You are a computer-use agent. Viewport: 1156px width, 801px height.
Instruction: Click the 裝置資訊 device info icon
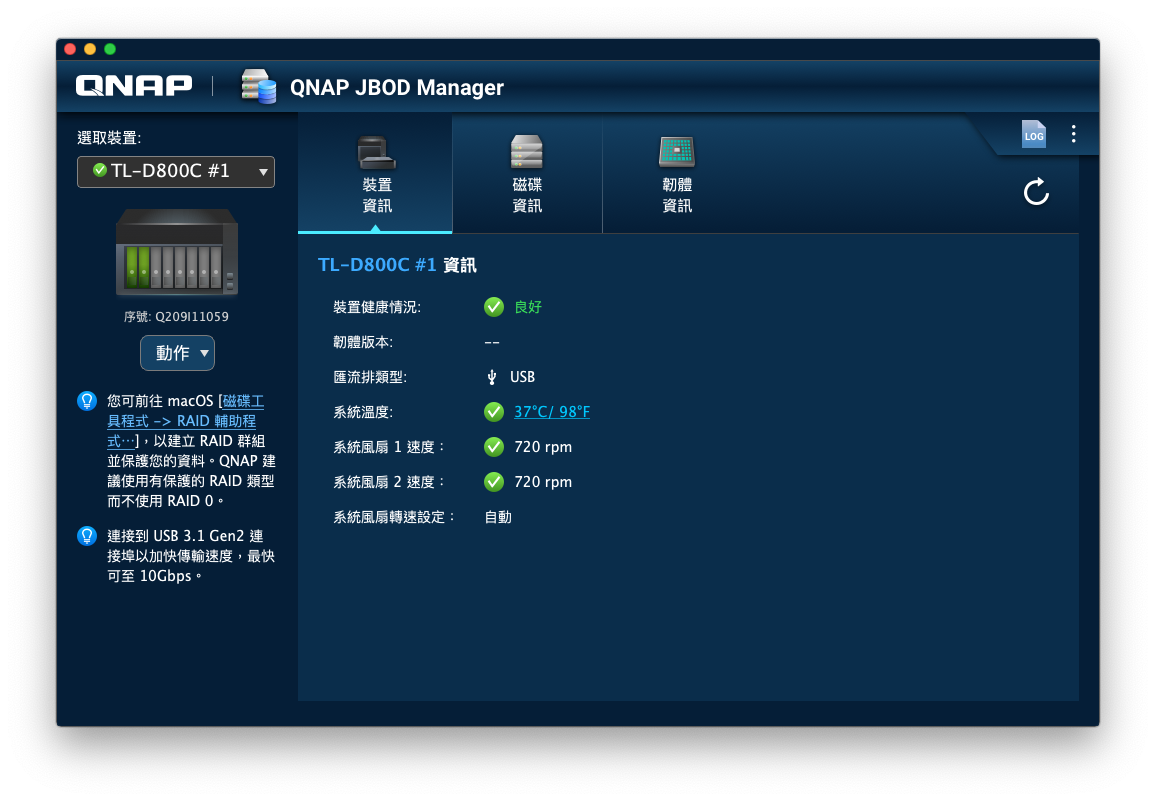point(375,151)
